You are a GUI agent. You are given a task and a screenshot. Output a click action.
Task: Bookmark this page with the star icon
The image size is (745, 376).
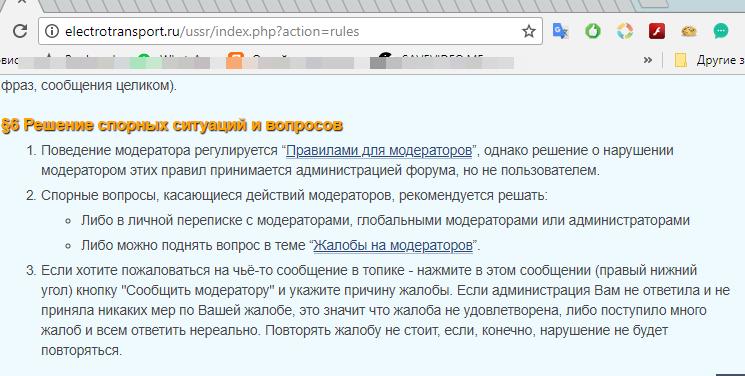coord(528,31)
